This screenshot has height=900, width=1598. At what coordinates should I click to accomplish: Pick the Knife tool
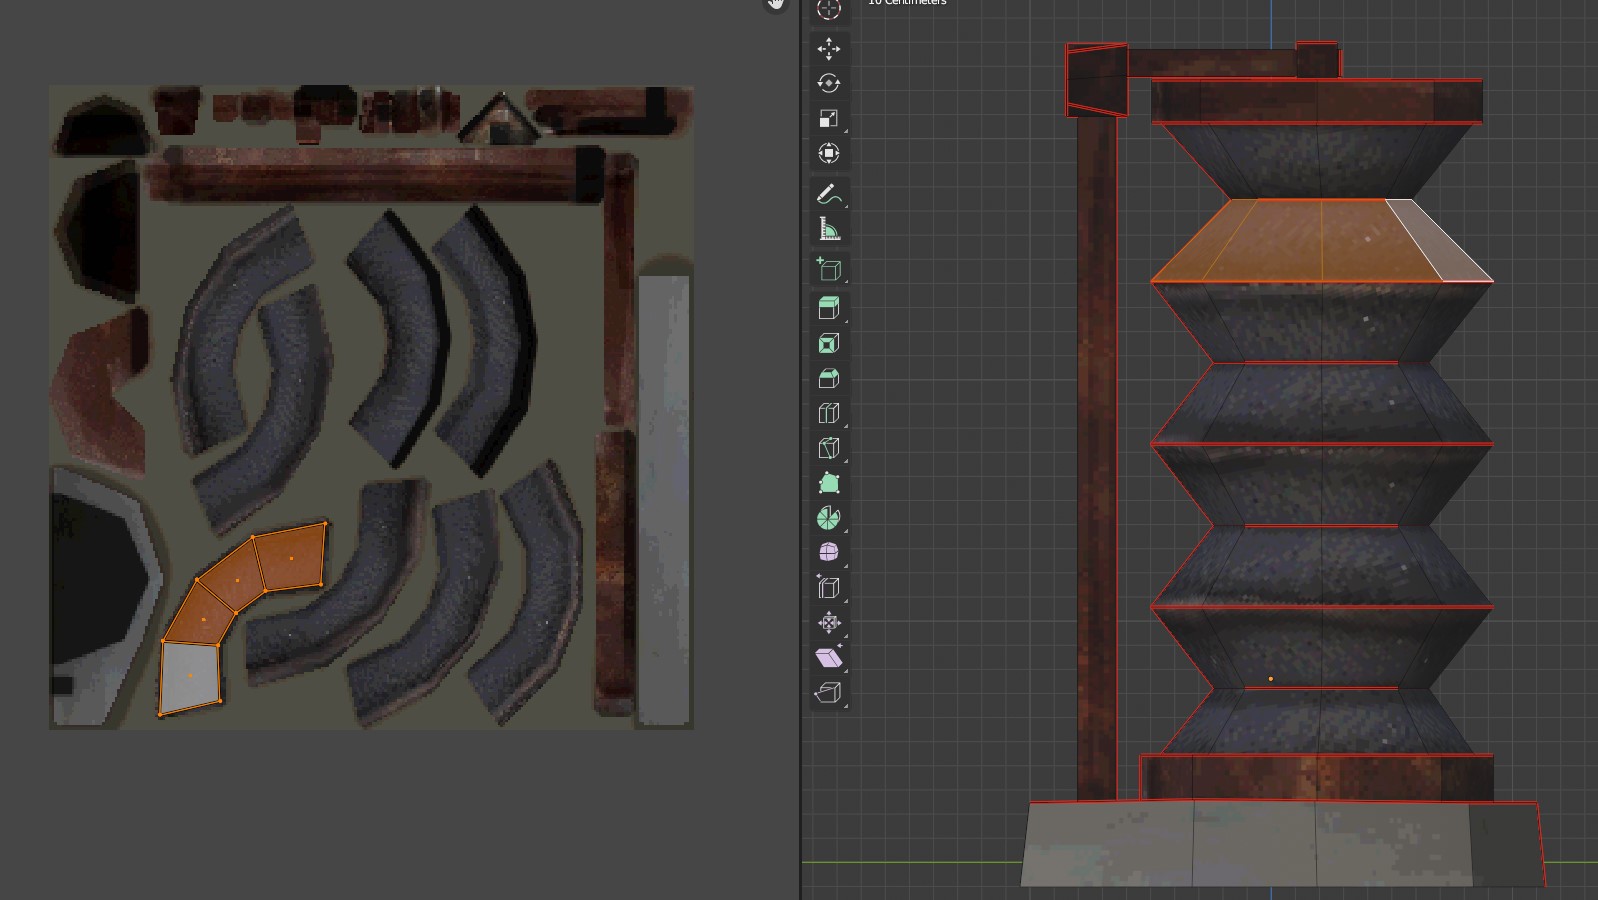(x=828, y=448)
